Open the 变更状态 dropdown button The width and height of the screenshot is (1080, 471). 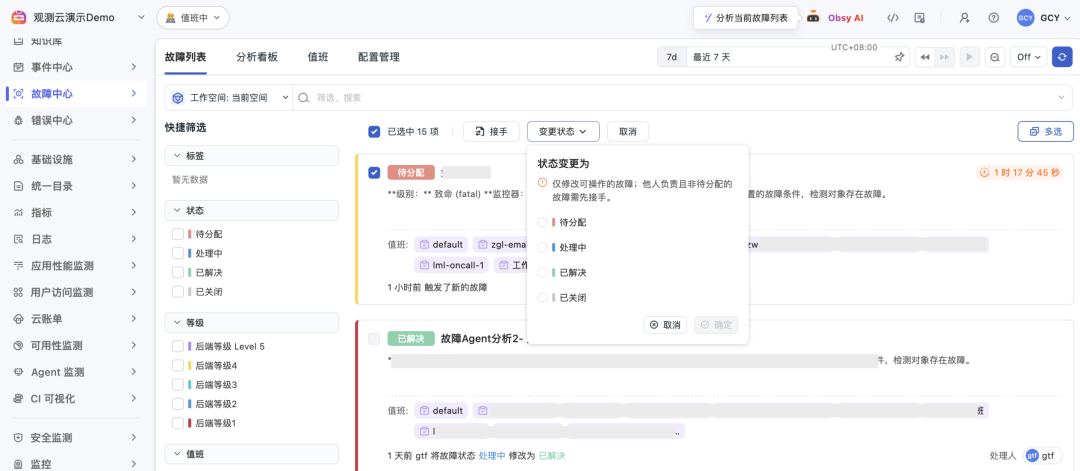(x=563, y=132)
